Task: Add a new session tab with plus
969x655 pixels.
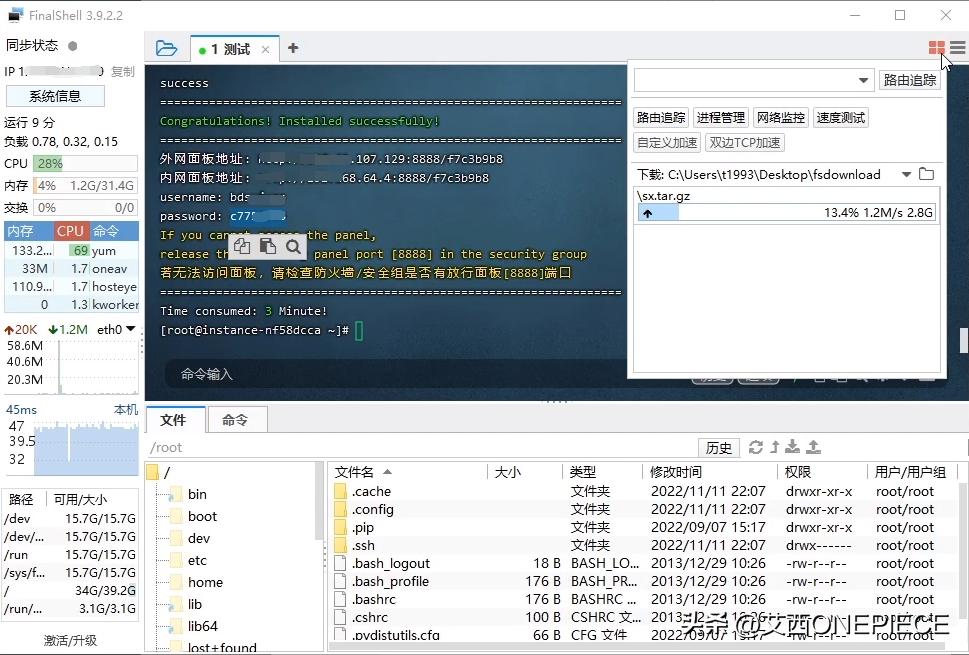Action: 293,48
